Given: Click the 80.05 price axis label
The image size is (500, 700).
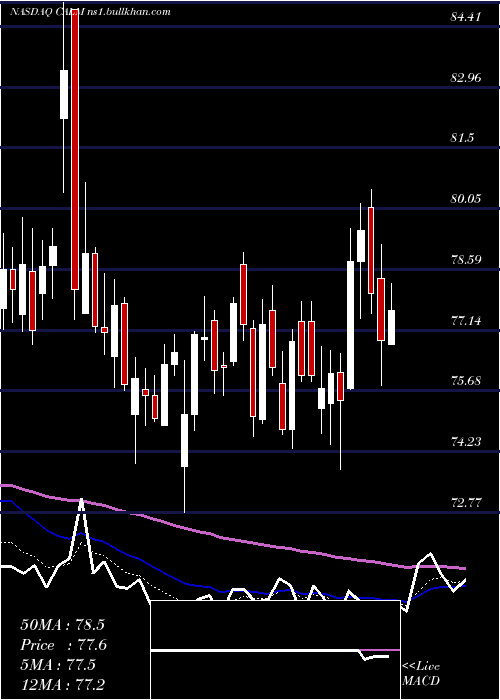Looking at the screenshot, I should coord(466,199).
